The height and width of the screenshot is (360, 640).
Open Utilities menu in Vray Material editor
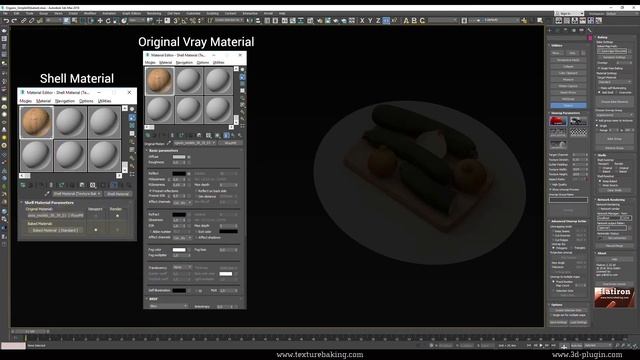pyautogui.click(x=219, y=62)
